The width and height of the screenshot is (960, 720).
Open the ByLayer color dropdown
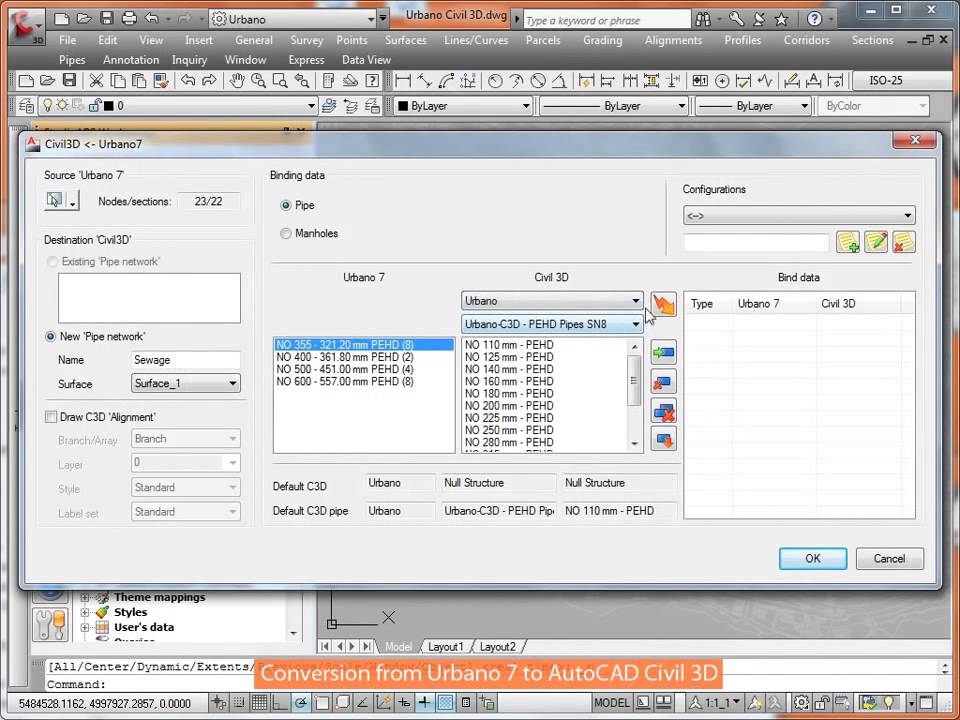point(463,106)
